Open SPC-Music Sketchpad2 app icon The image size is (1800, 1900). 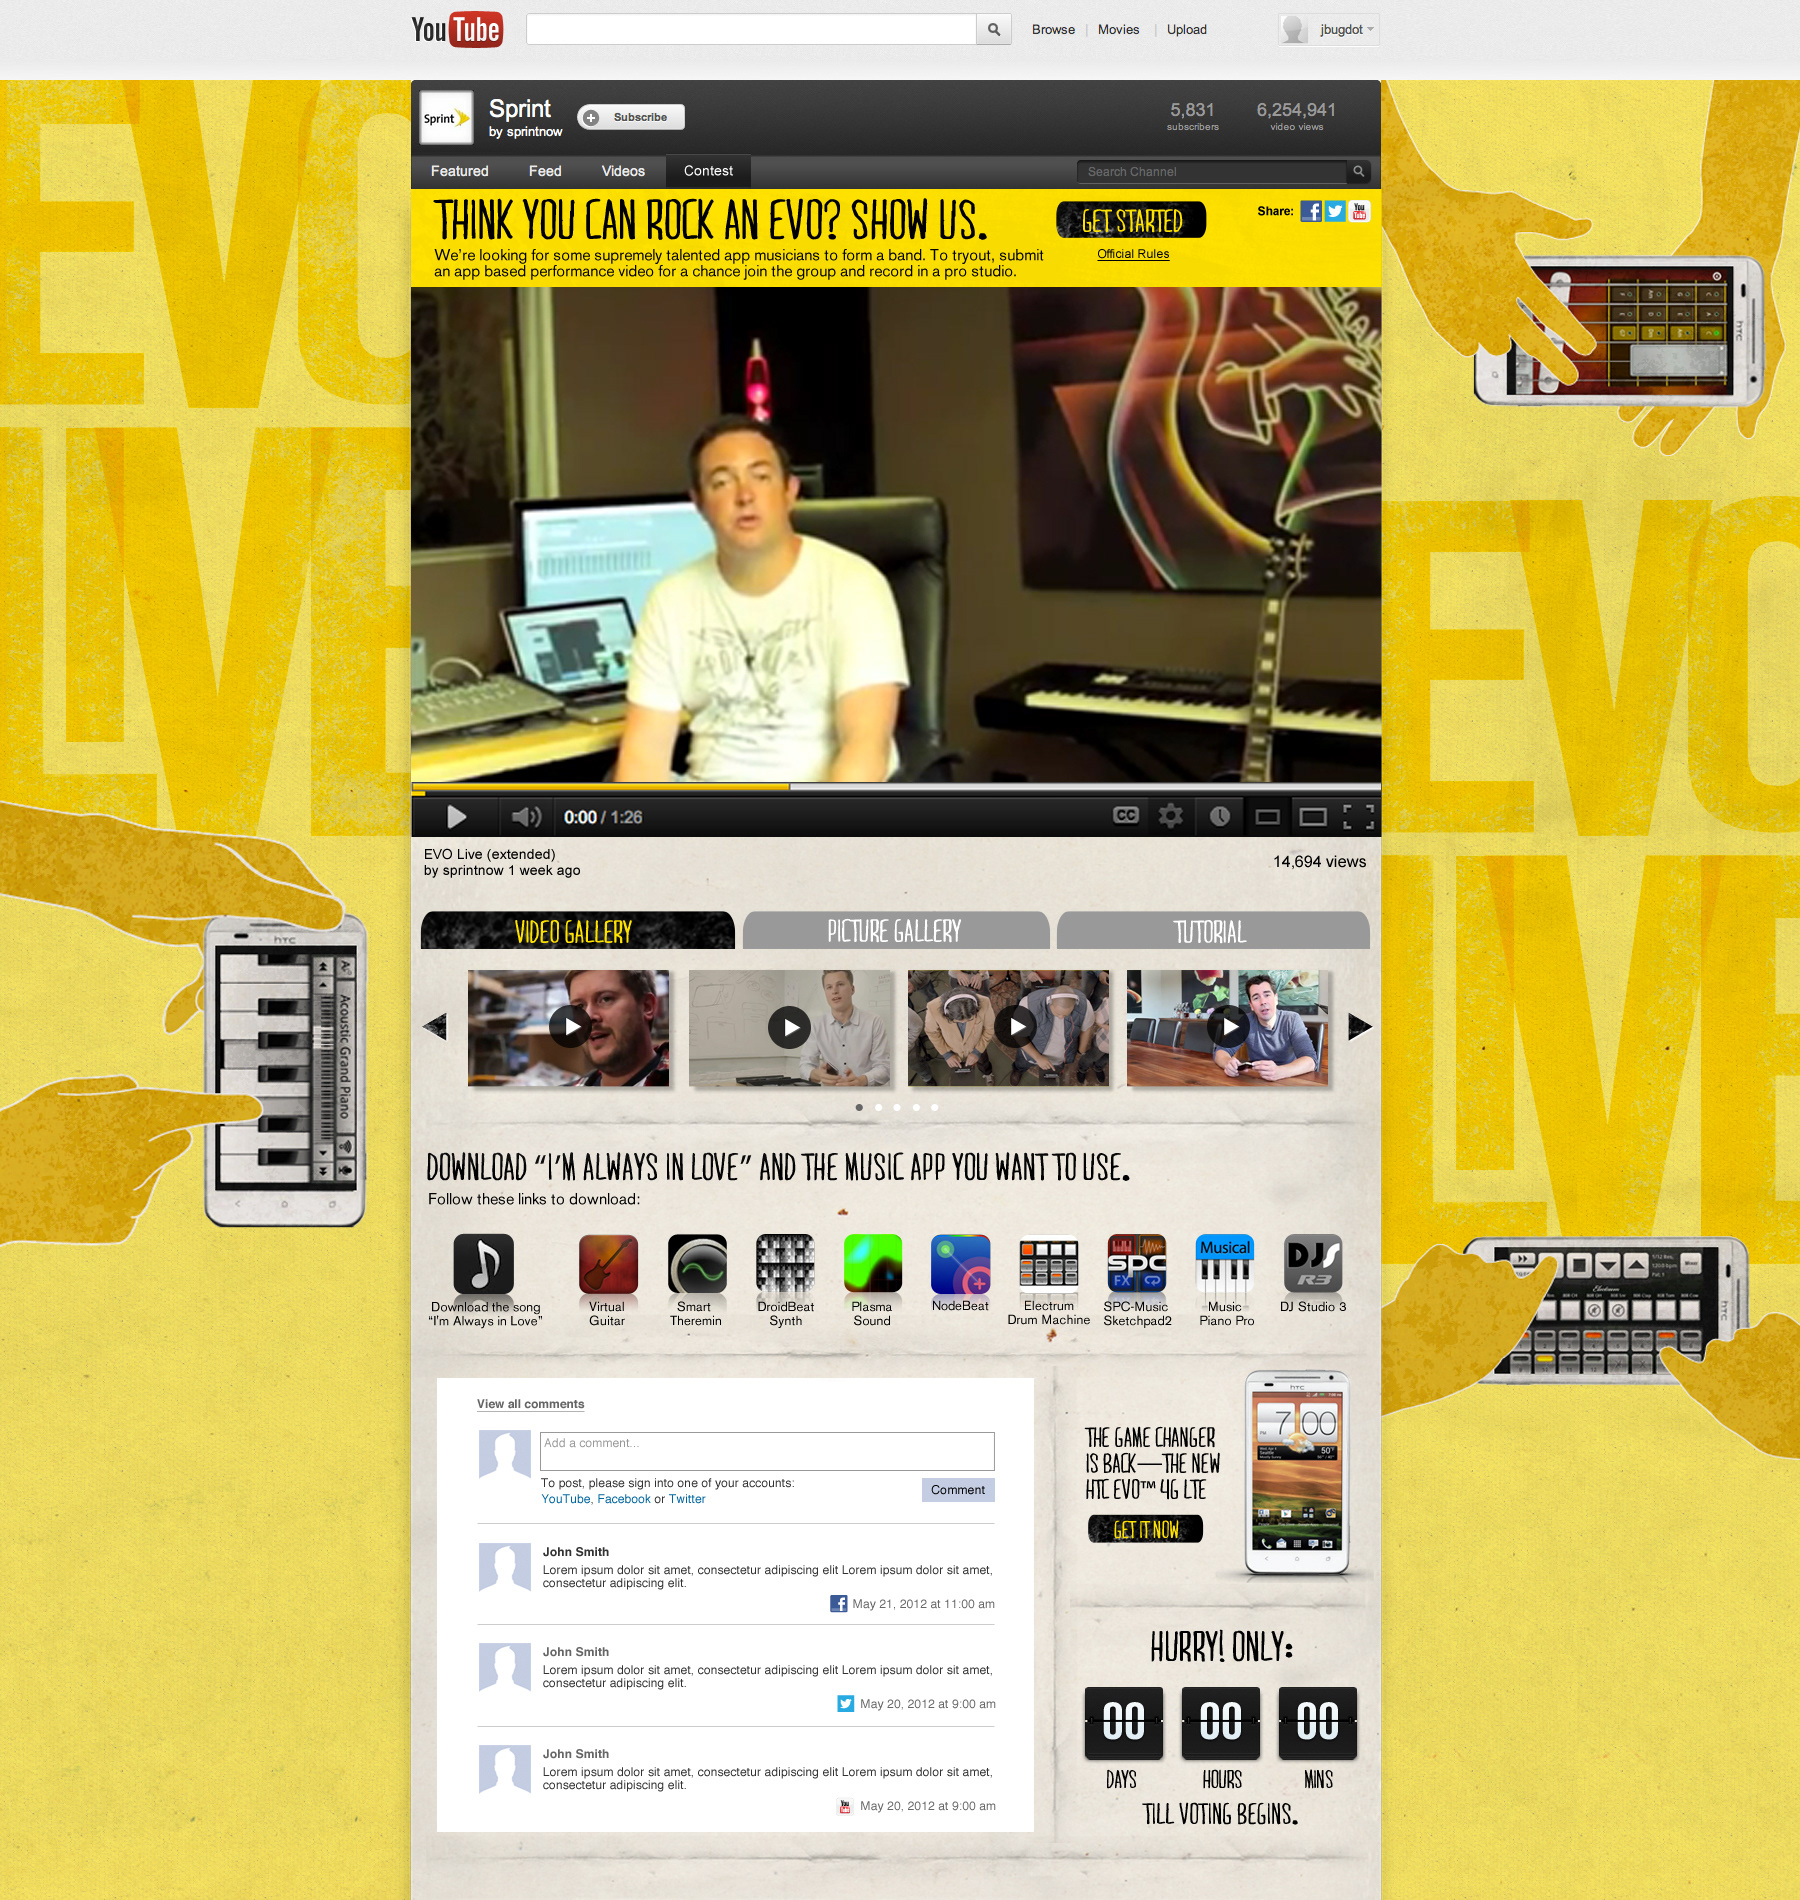[1136, 1265]
